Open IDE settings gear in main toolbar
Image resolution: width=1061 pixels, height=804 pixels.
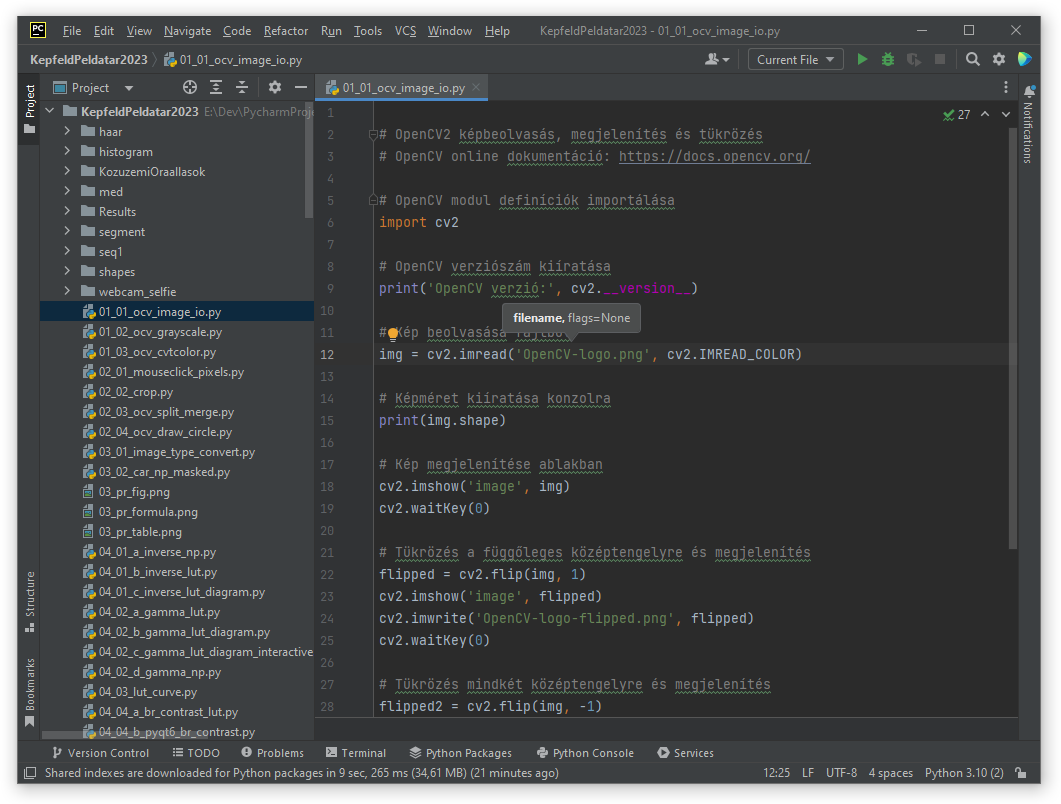(x=999, y=60)
